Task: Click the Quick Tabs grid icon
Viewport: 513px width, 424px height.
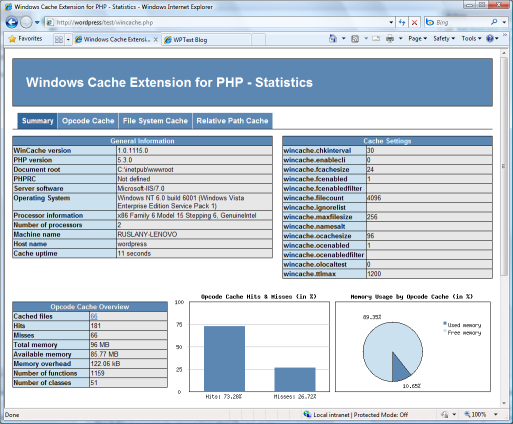Action: [59, 39]
